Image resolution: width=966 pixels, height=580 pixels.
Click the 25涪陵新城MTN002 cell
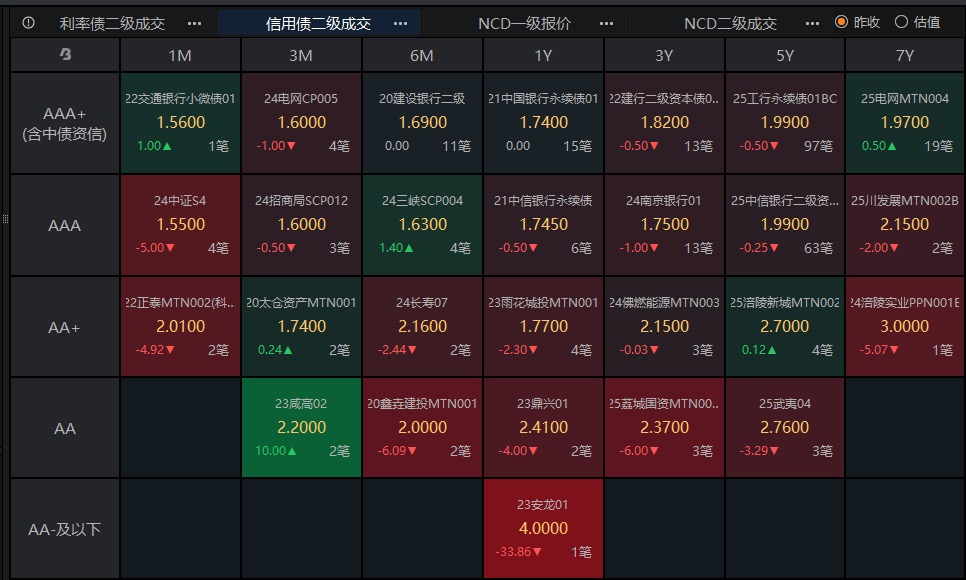pyautogui.click(x=785, y=327)
